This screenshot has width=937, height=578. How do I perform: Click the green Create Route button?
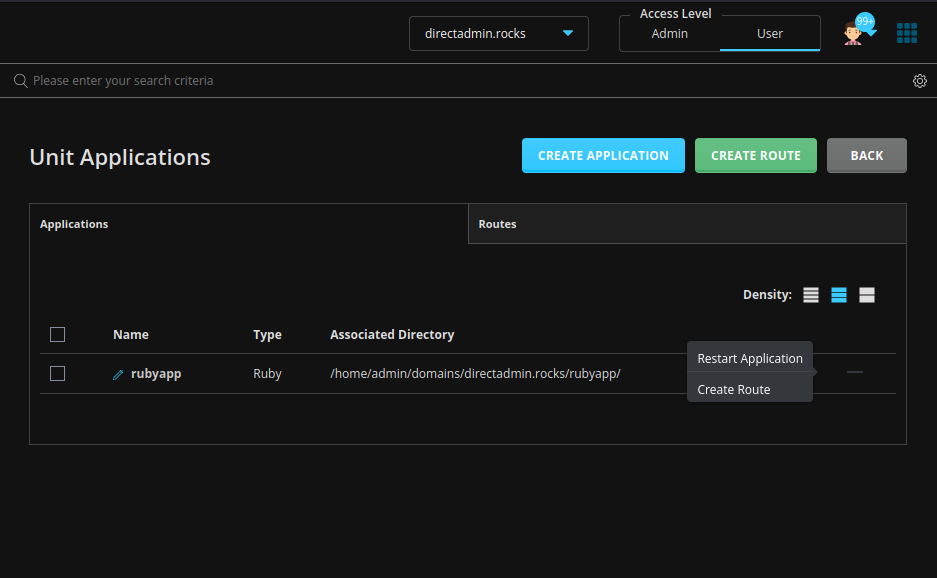point(755,155)
